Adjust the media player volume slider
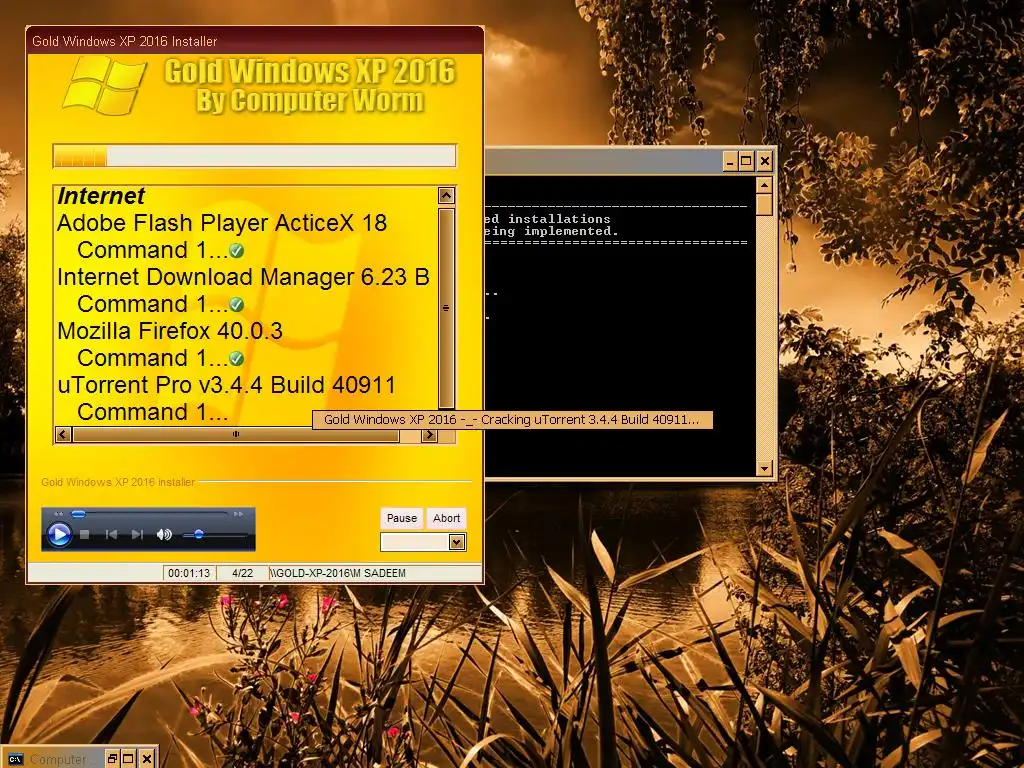 [x=199, y=535]
